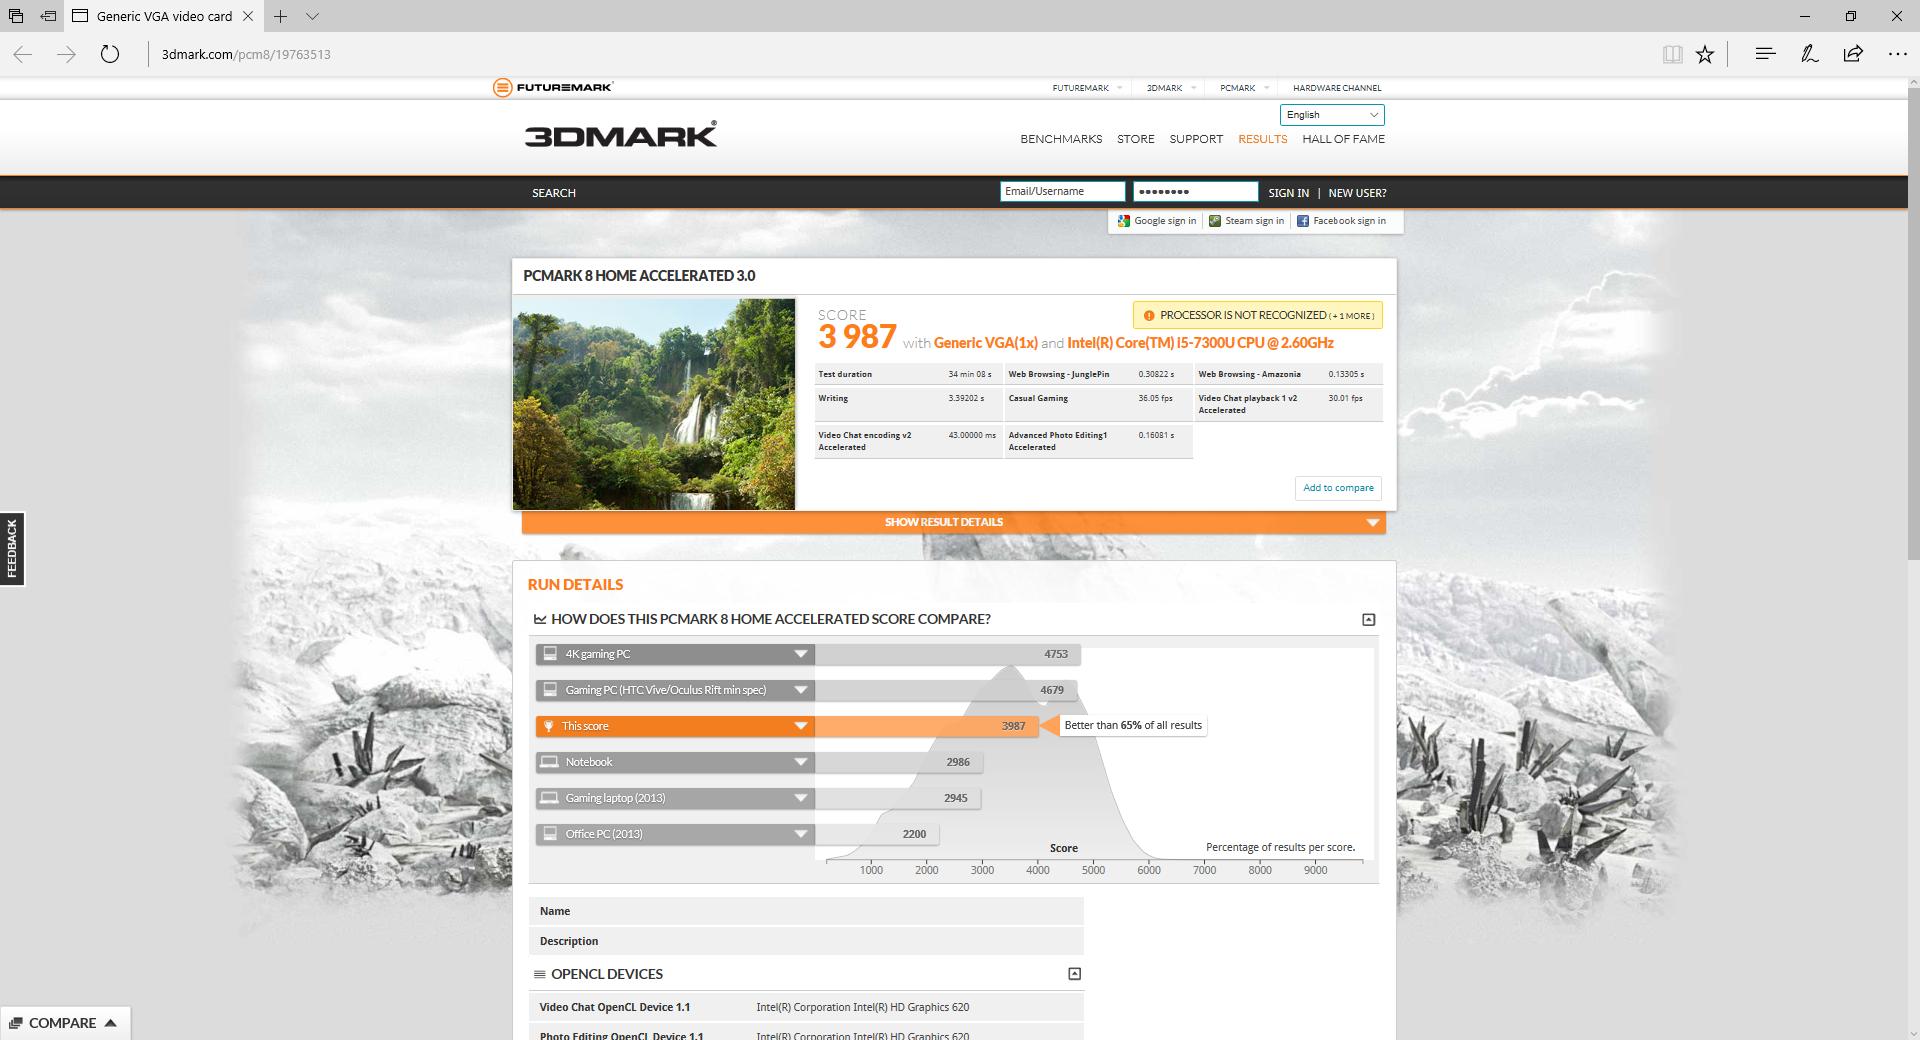Open the Hall of Fame page

point(1343,139)
